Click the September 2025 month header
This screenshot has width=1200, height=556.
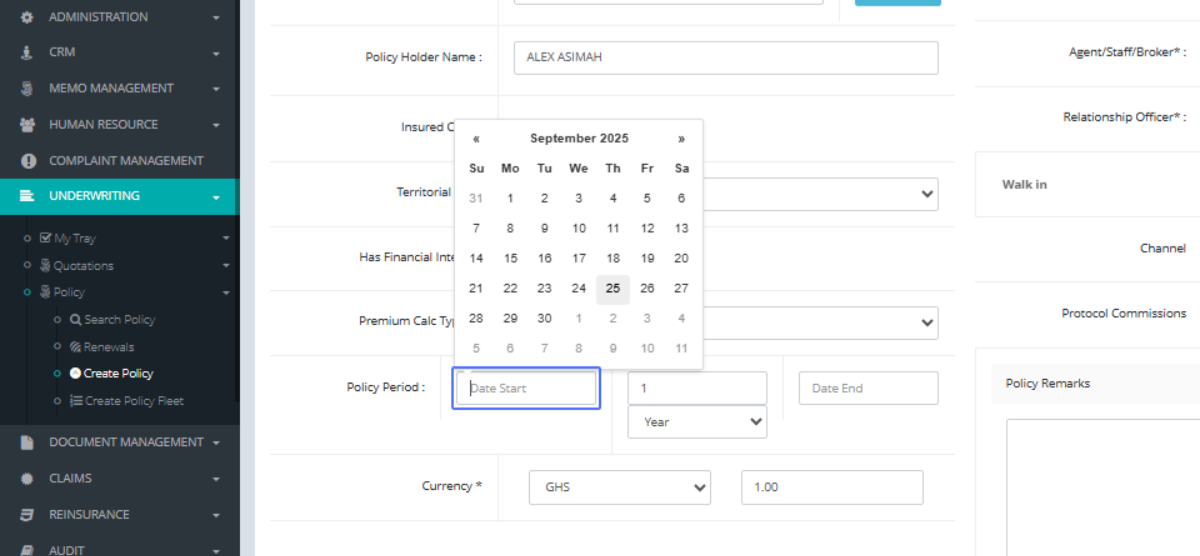click(579, 139)
